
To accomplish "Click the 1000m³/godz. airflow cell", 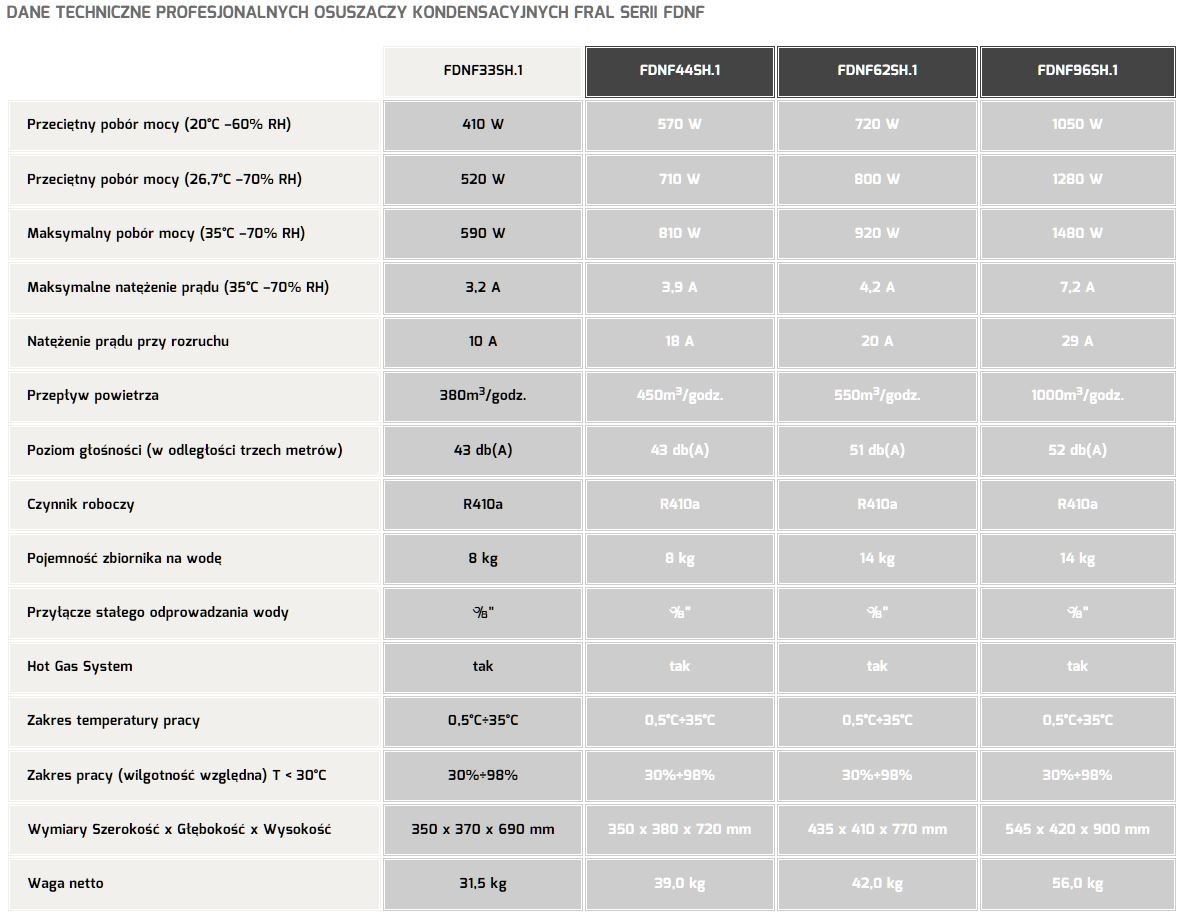I will click(1077, 395).
